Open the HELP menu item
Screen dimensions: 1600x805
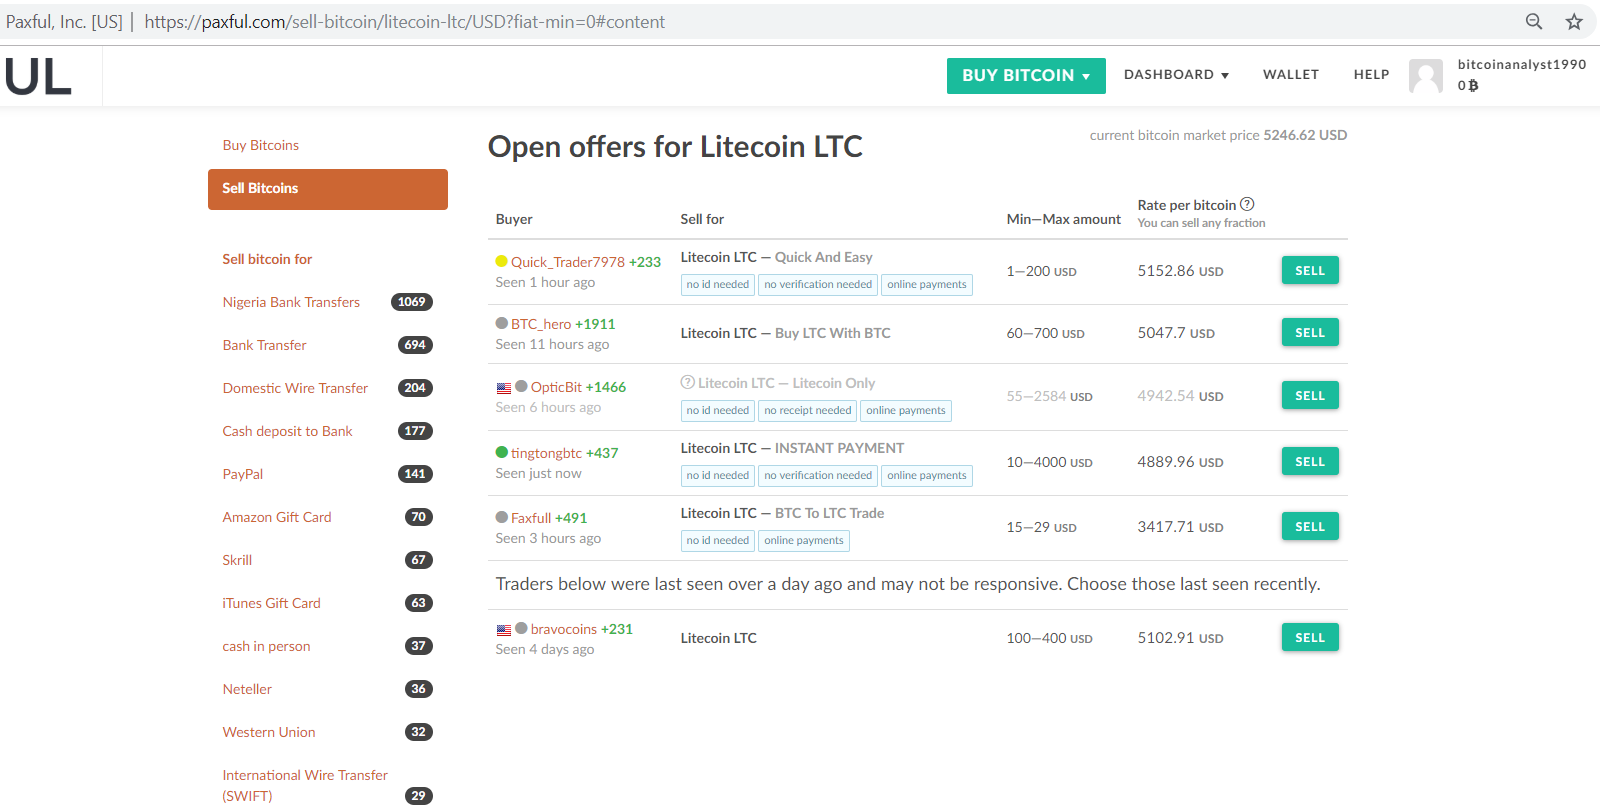pos(1371,74)
